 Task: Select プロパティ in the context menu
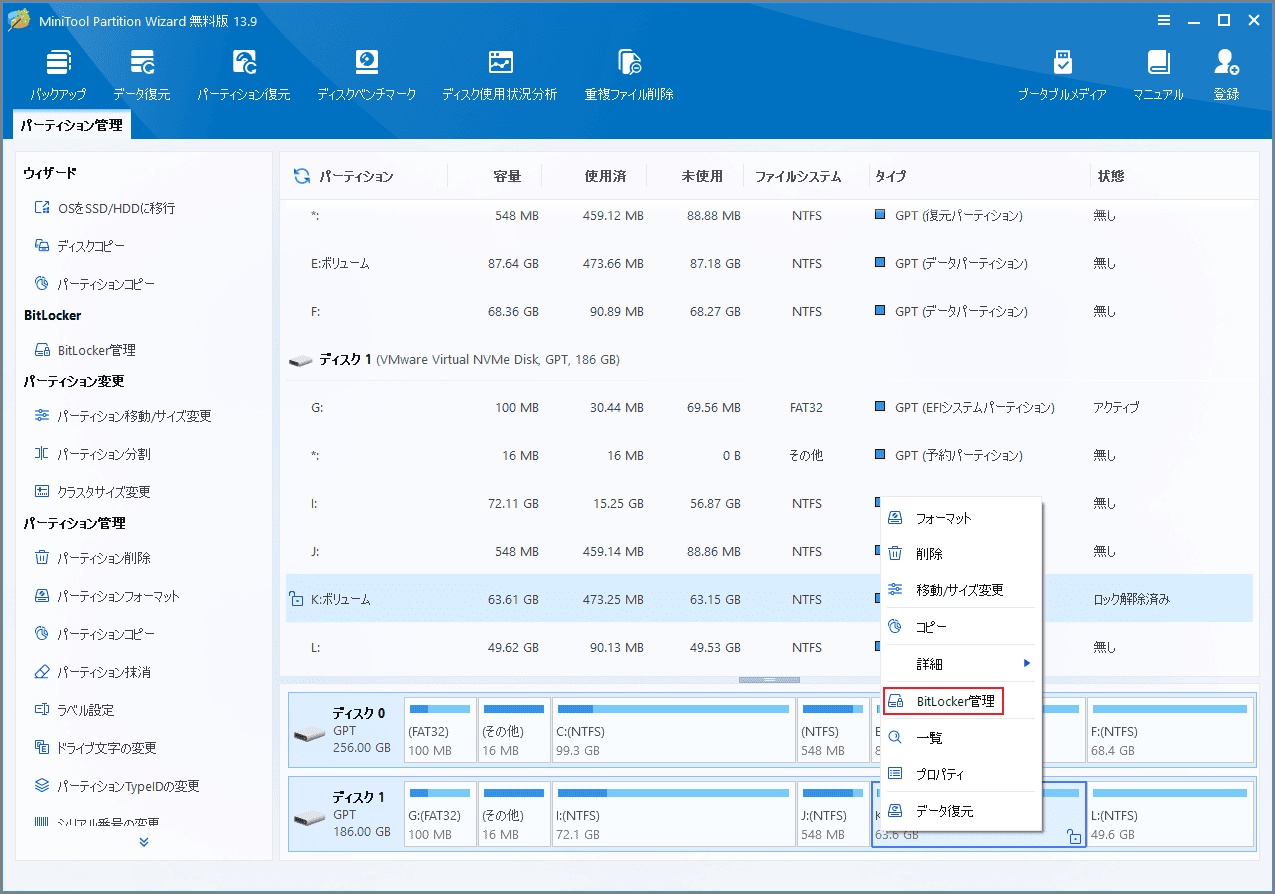[x=960, y=774]
